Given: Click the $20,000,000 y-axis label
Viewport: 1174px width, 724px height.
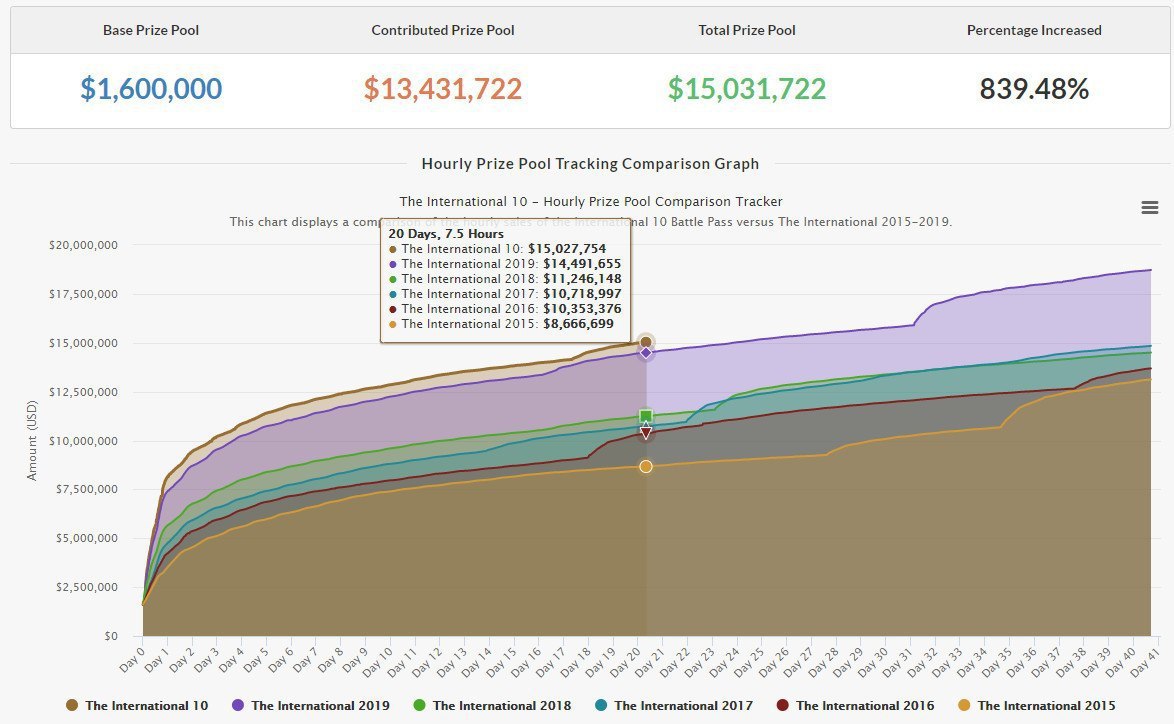Looking at the screenshot, I should pyautogui.click(x=83, y=245).
